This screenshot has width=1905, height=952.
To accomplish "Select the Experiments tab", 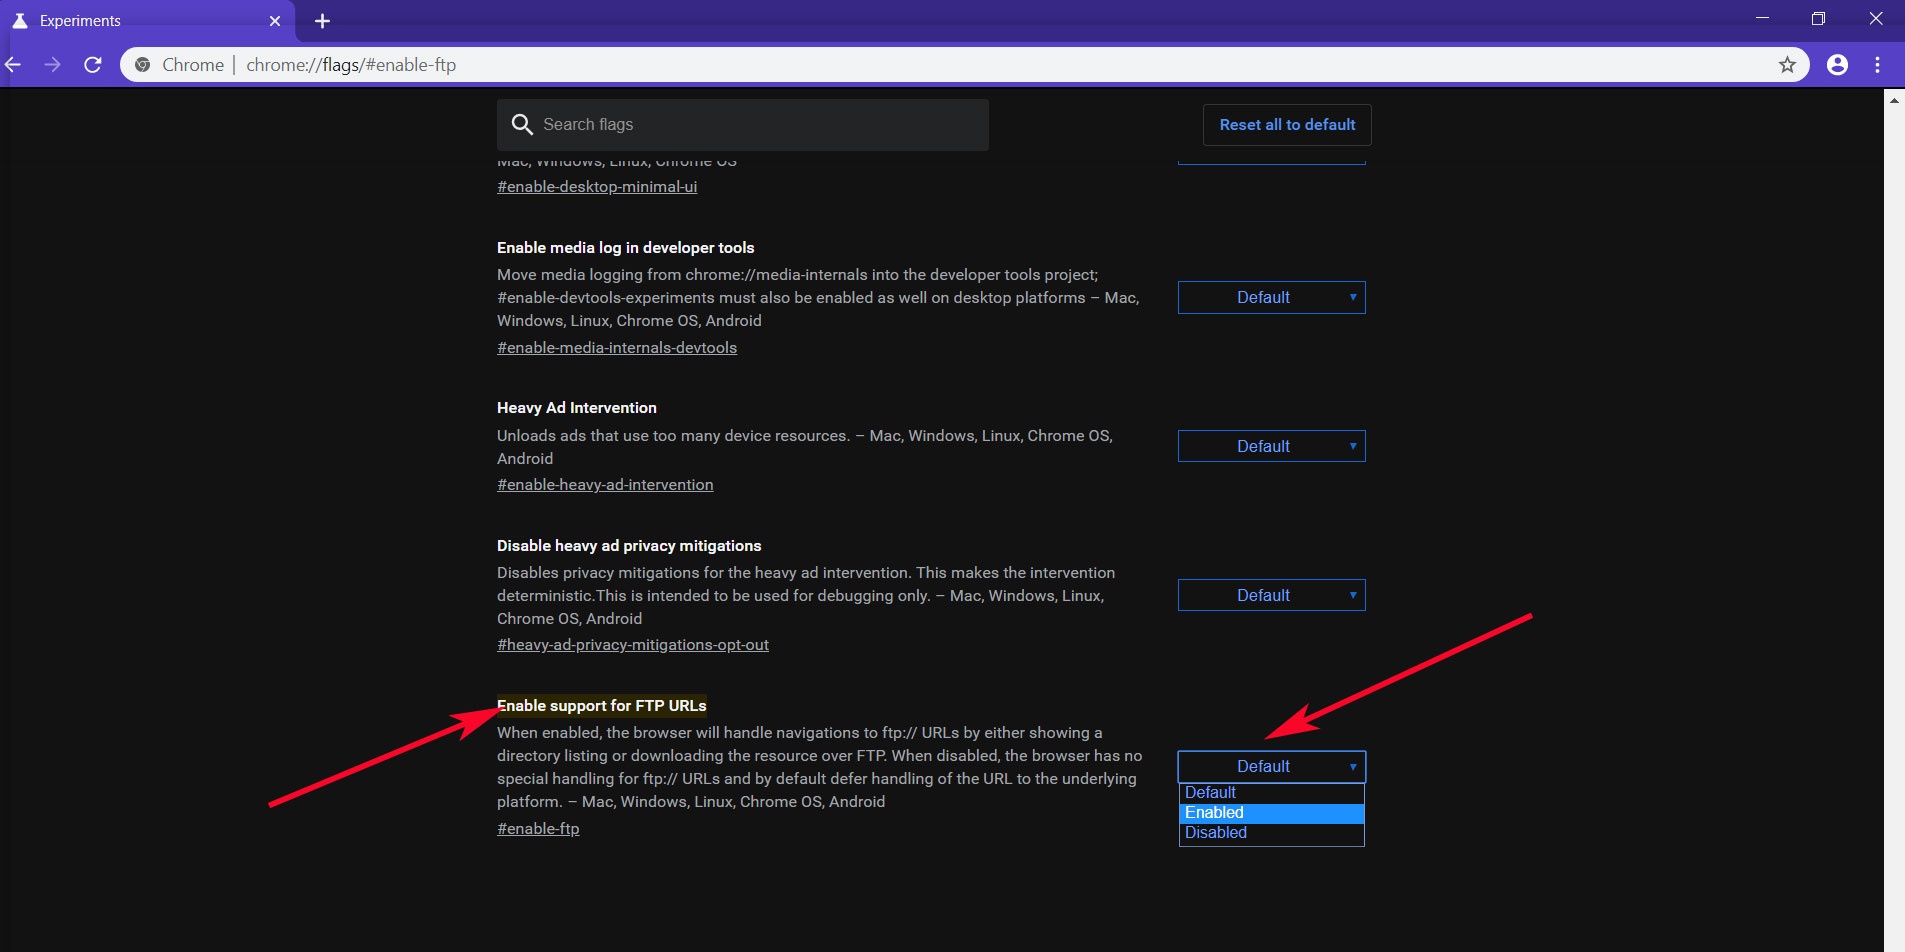I will point(148,21).
